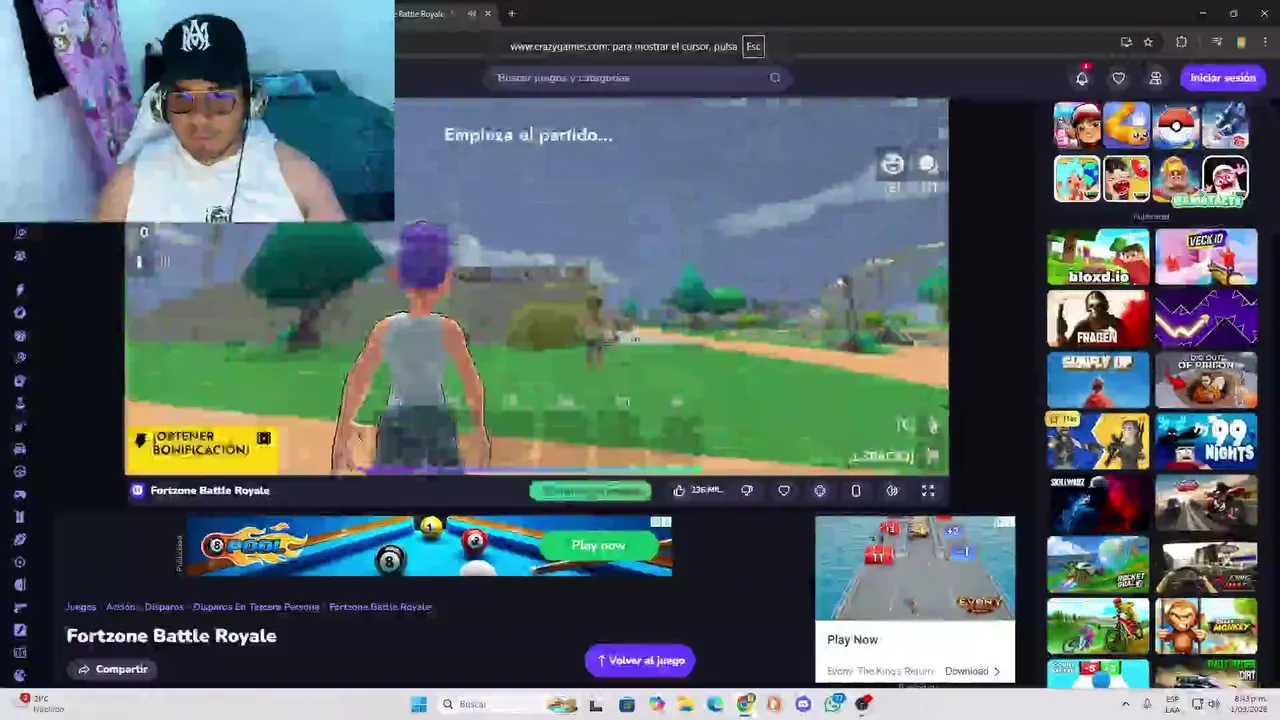The image size is (1280, 720).
Task: Open the Acción breadcrumb link
Action: tap(120, 607)
